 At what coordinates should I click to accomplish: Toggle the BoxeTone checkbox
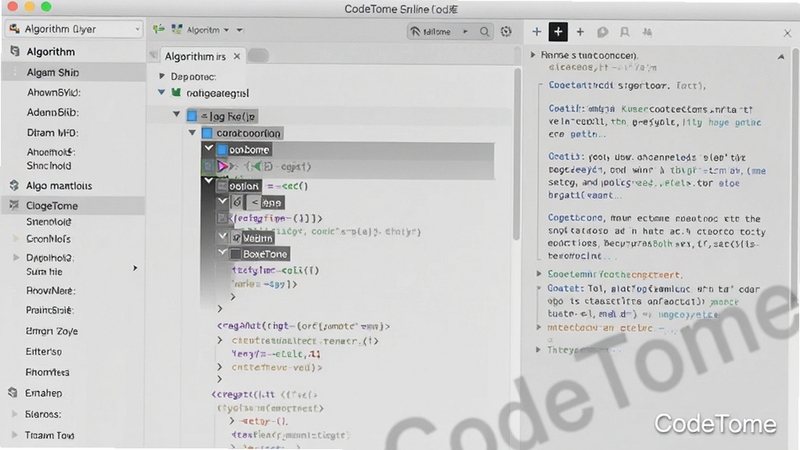[x=235, y=254]
